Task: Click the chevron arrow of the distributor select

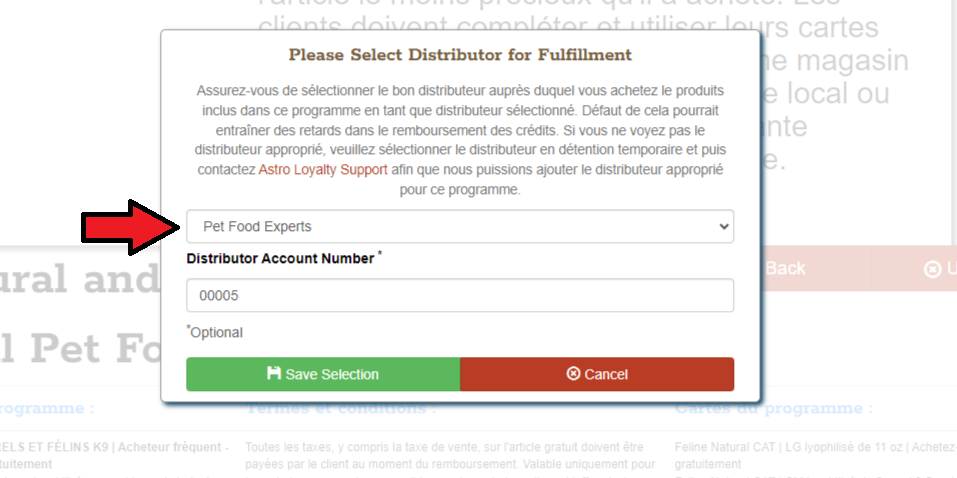Action: point(725,227)
